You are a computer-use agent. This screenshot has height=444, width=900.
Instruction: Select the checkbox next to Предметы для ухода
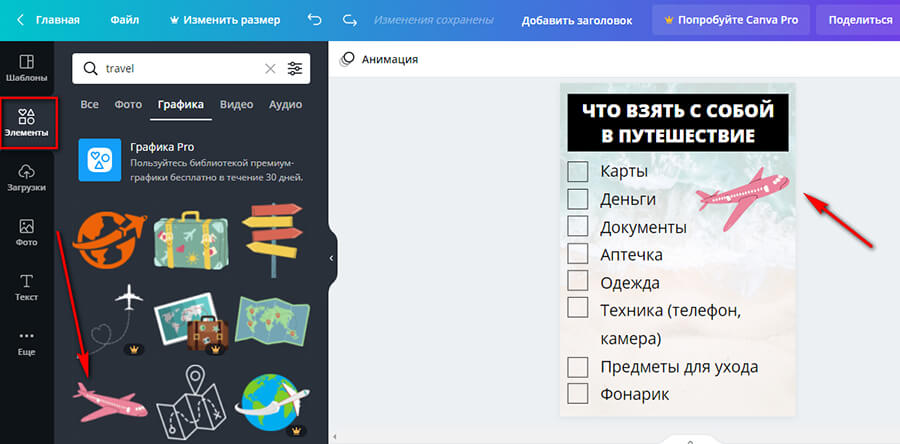(578, 367)
